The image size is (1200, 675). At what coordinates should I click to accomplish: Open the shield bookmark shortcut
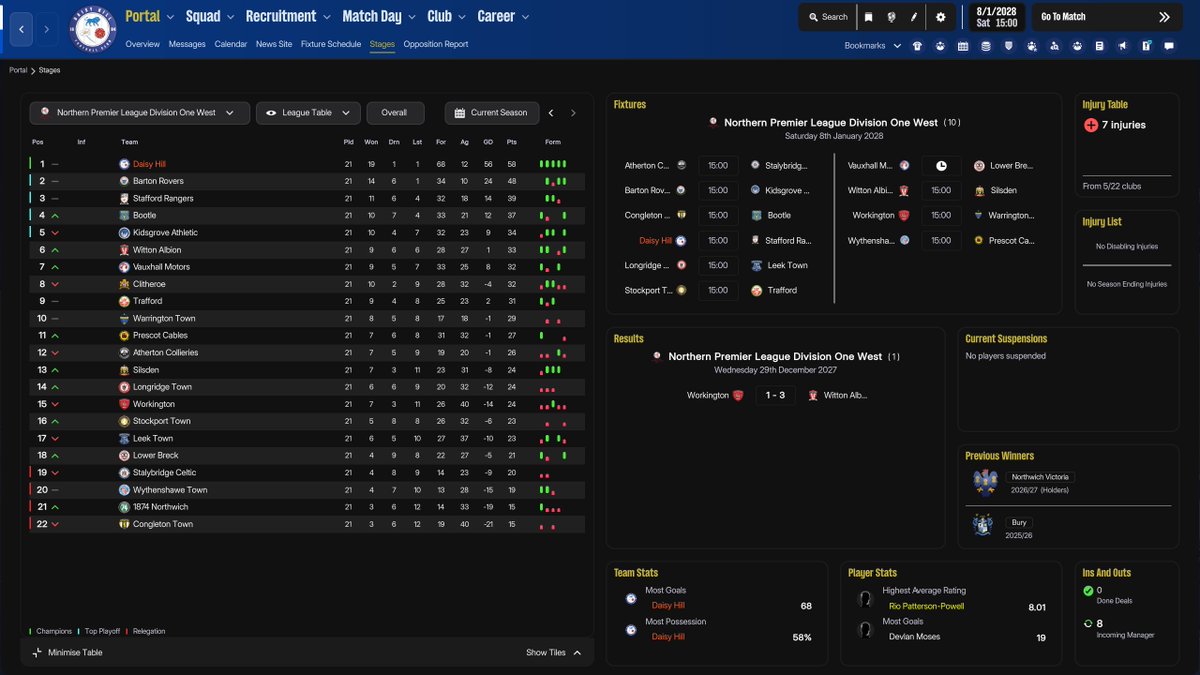pos(1009,45)
